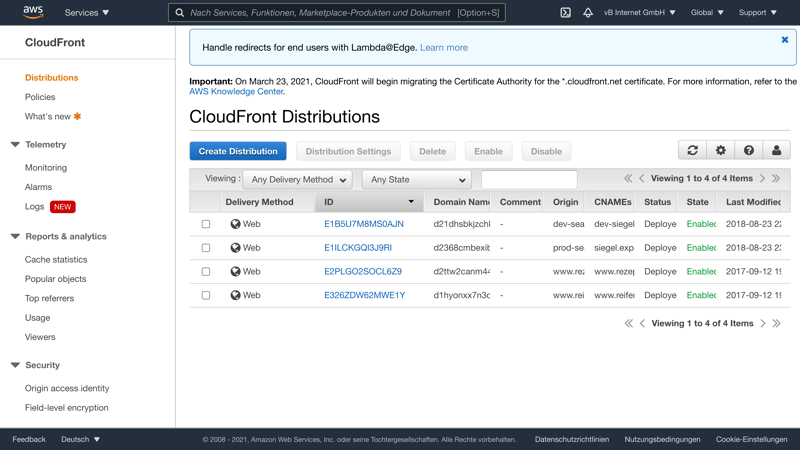This screenshot has height=450, width=800.
Task: Click the refresh distributions icon
Action: (x=692, y=150)
